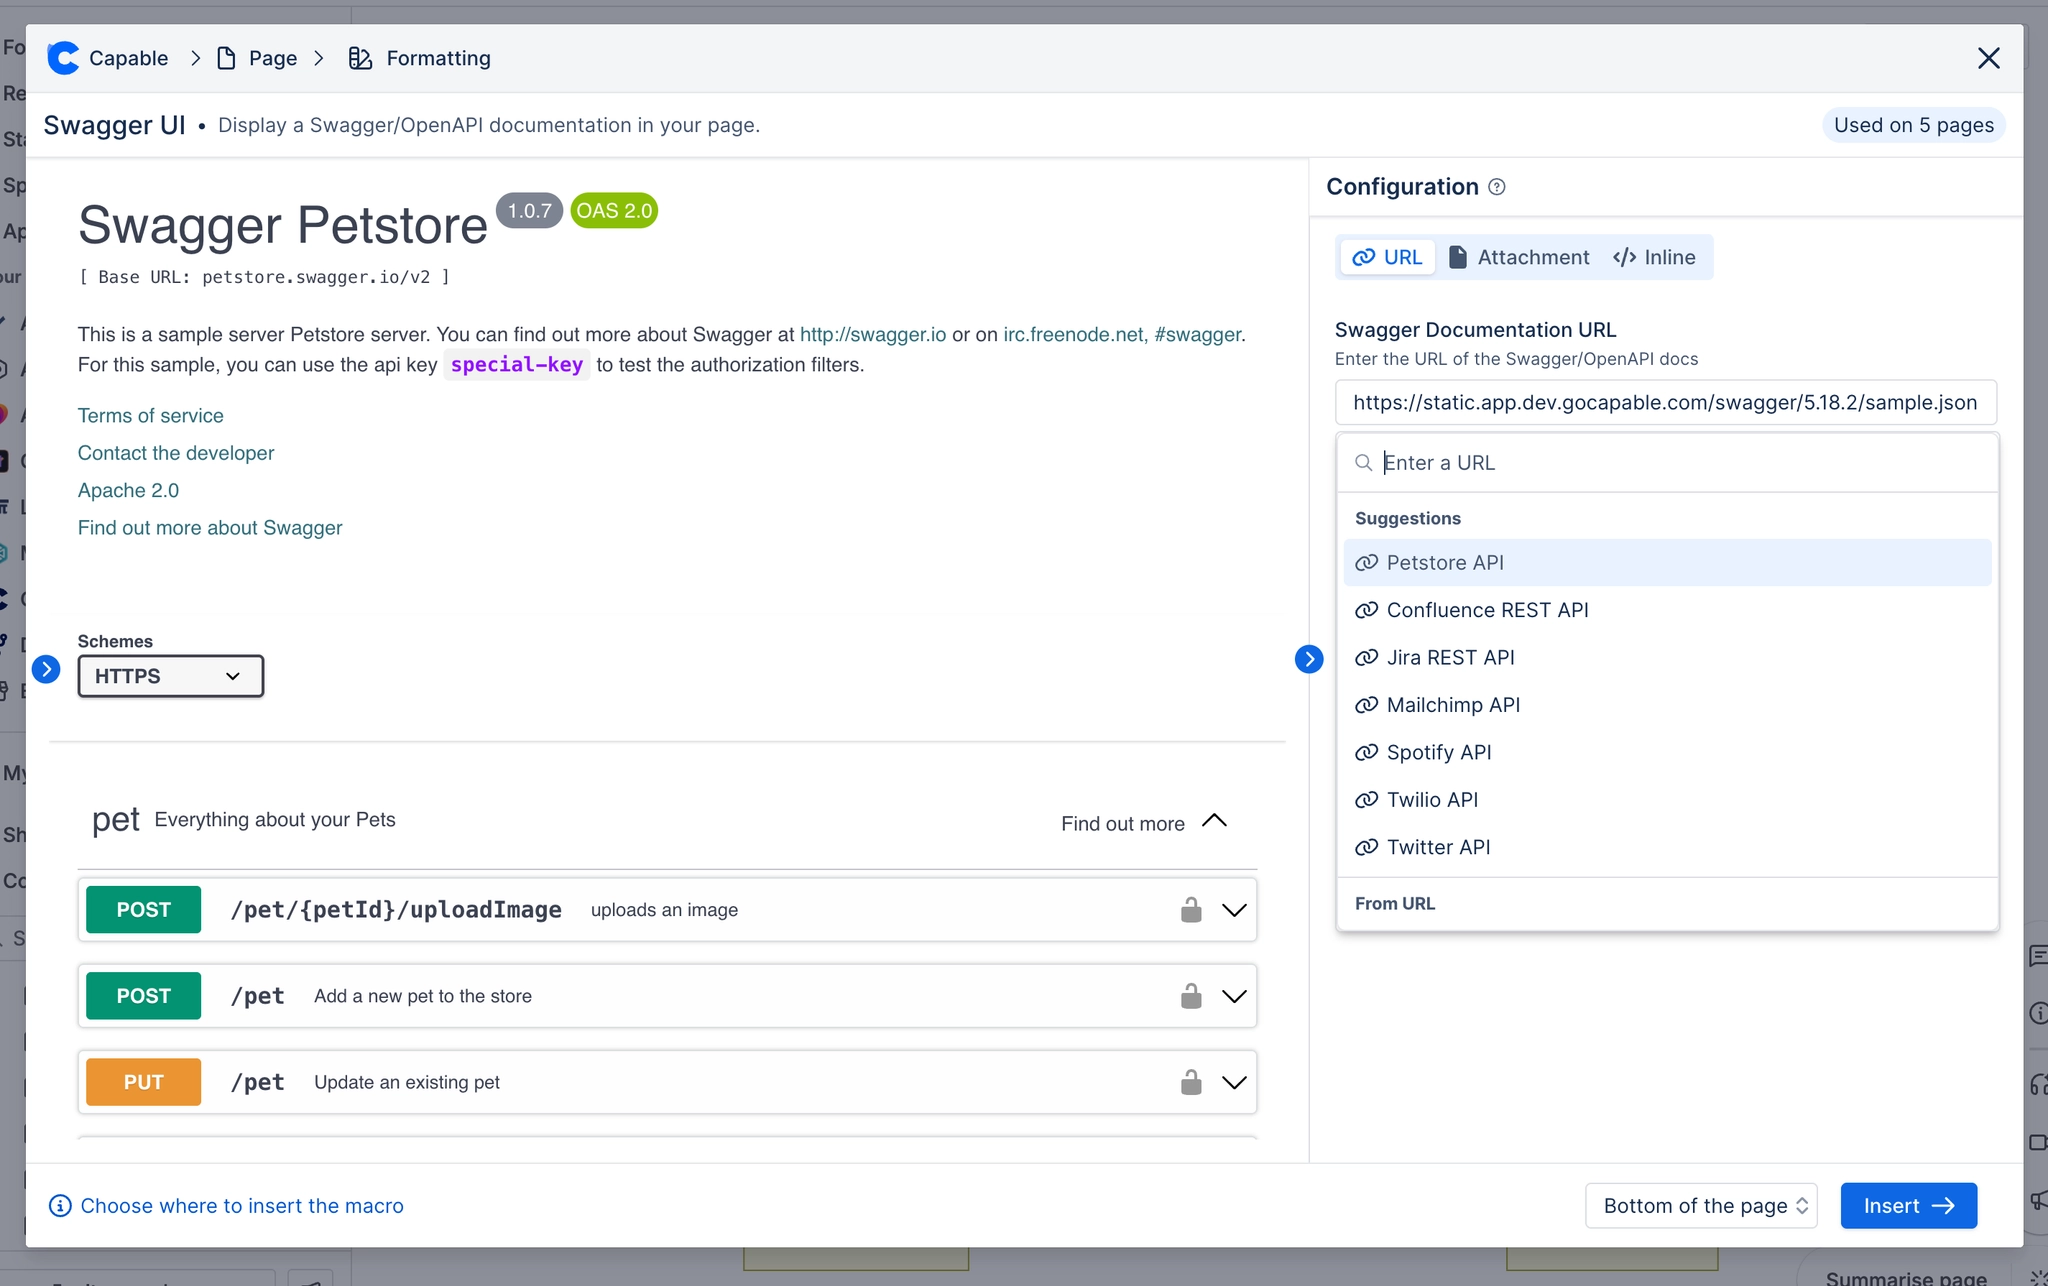This screenshot has width=2048, height=1286.
Task: Click the Enter a URL search field
Action: [x=1680, y=463]
